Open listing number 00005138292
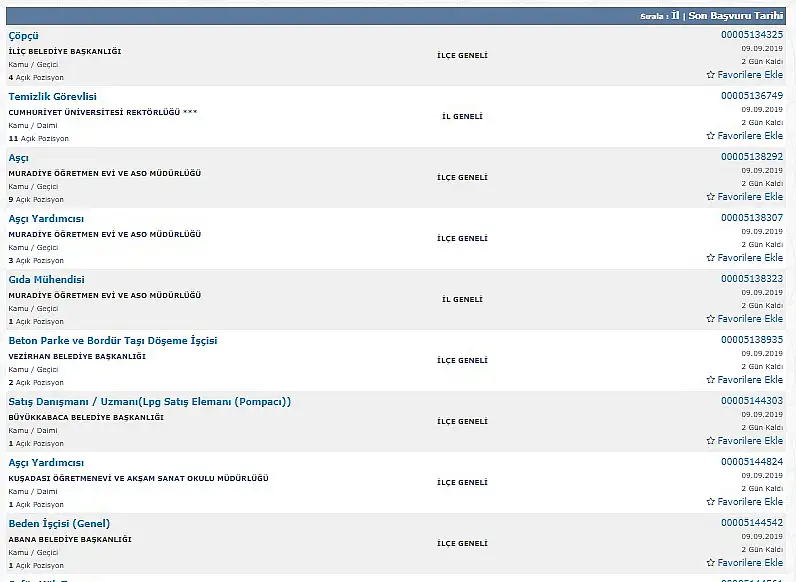Viewport: 796px width, 582px height. pos(752,156)
